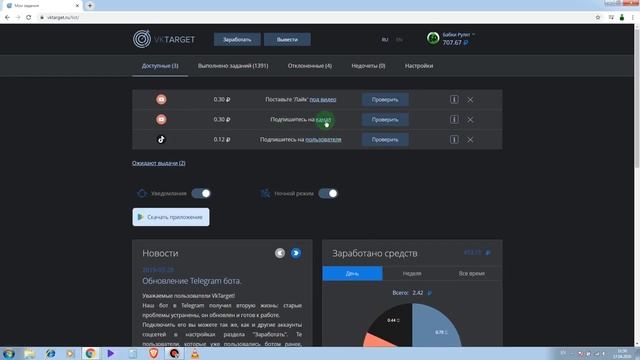The height and width of the screenshot is (360, 640).
Task: Switch site language to EN
Action: [399, 40]
